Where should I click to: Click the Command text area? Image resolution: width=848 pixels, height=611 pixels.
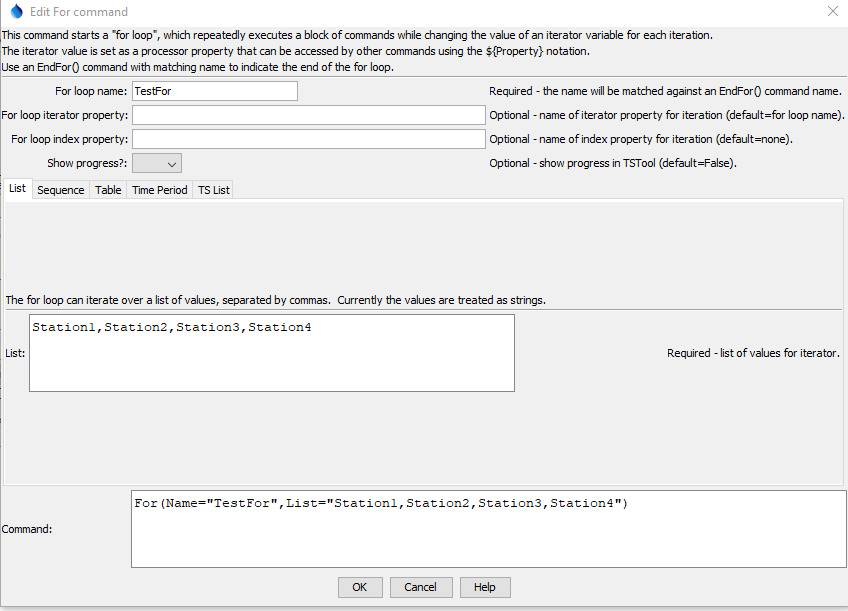[488, 529]
